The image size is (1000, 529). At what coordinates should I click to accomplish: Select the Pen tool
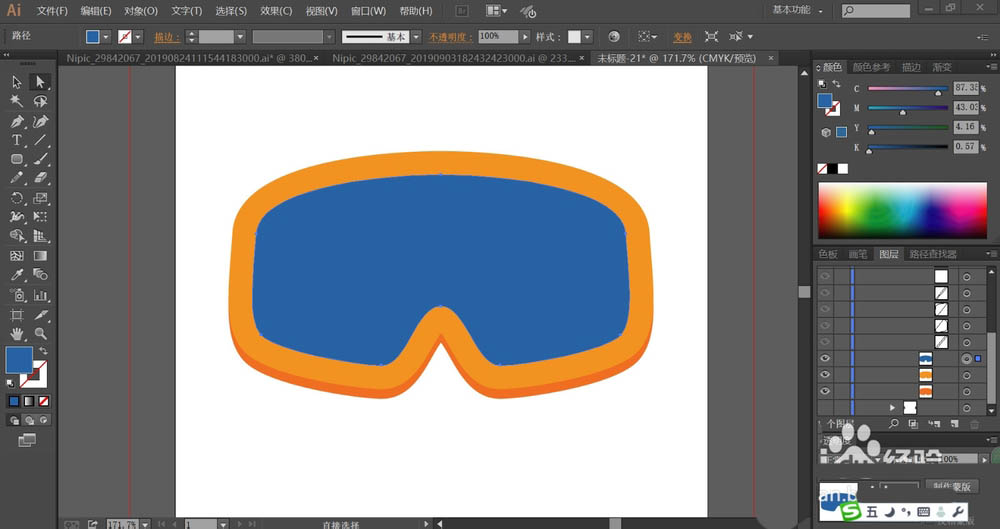[17, 121]
